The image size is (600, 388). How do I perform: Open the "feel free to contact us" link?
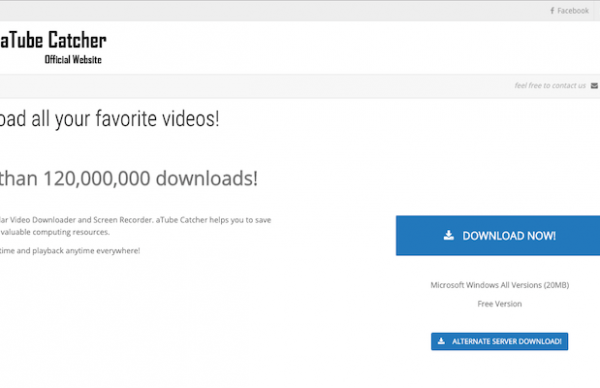(550, 85)
